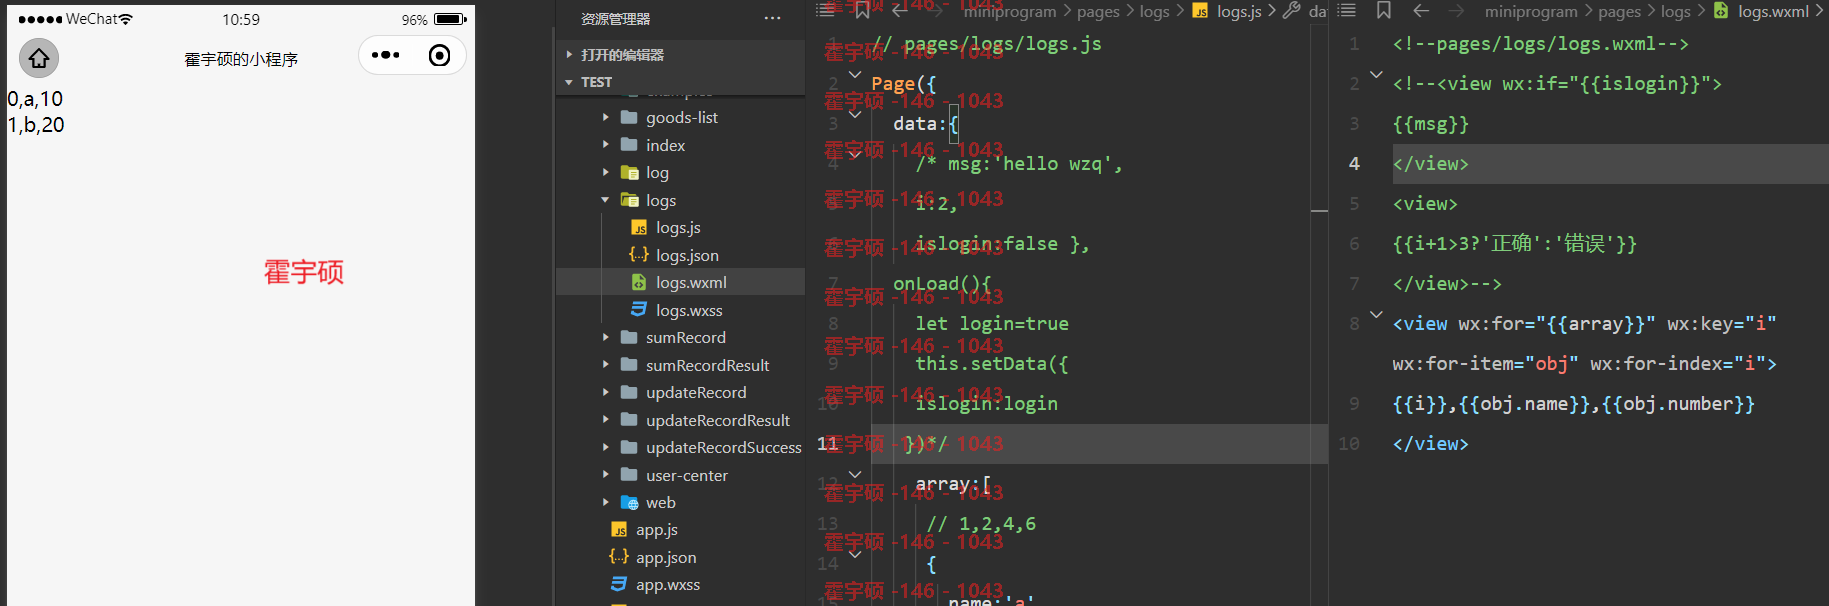1829x606 pixels.
Task: Click logs.wxml breadcrumb in right editor
Action: point(1773,11)
